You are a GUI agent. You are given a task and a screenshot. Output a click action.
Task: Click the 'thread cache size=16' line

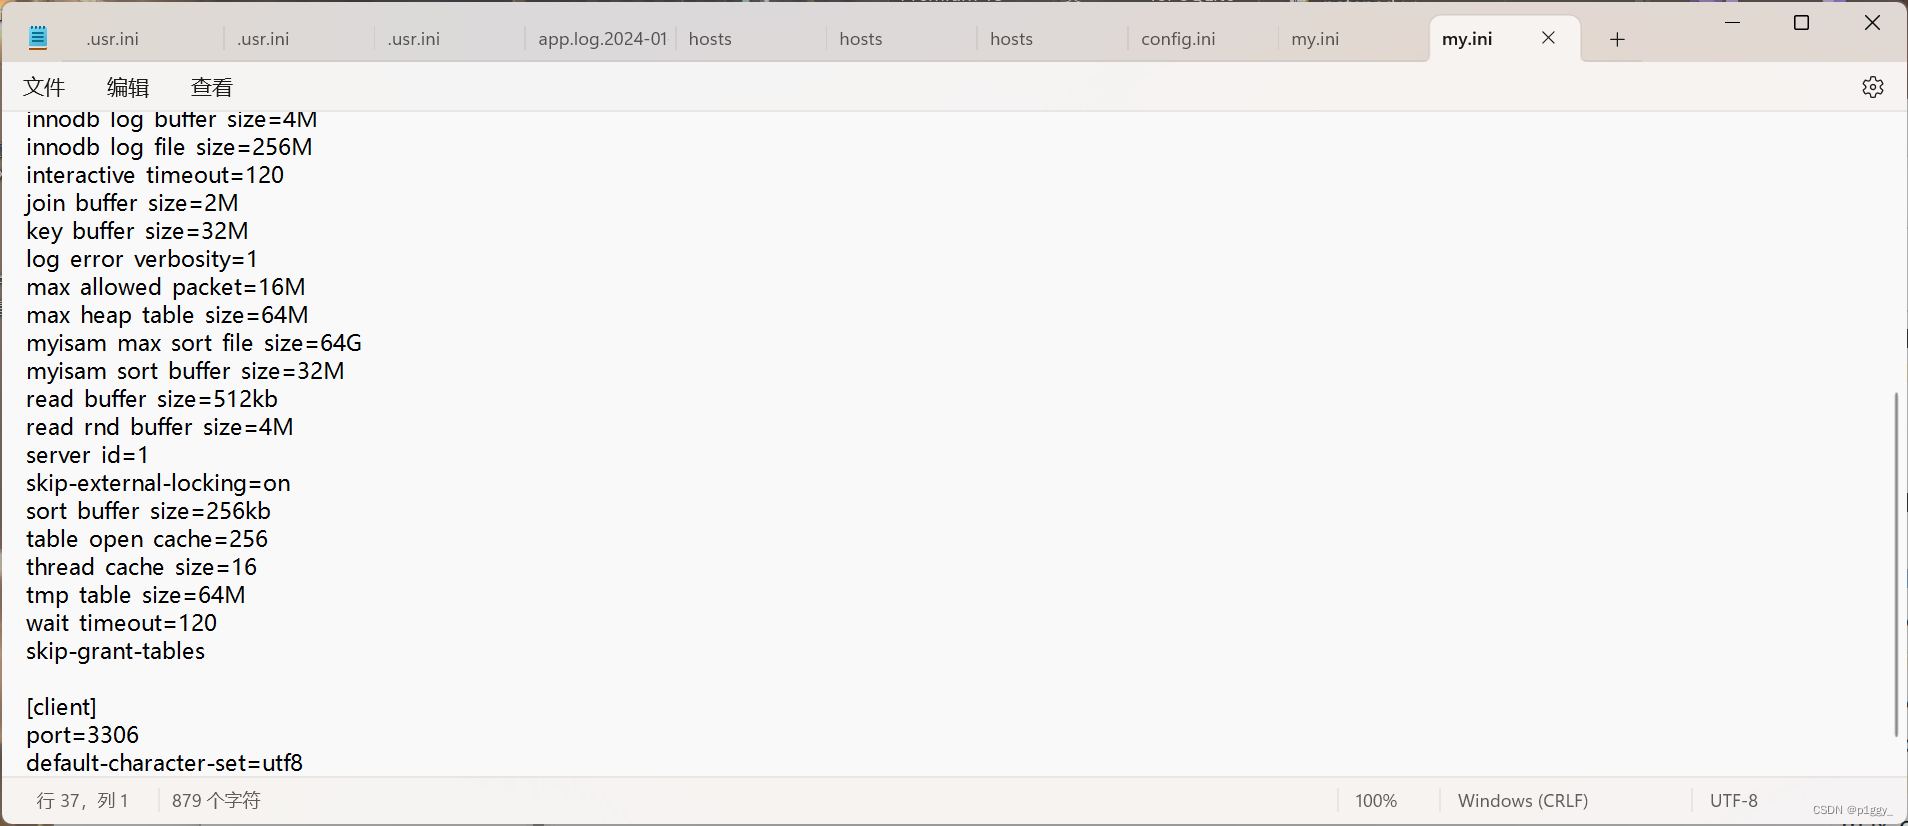pyautogui.click(x=142, y=567)
